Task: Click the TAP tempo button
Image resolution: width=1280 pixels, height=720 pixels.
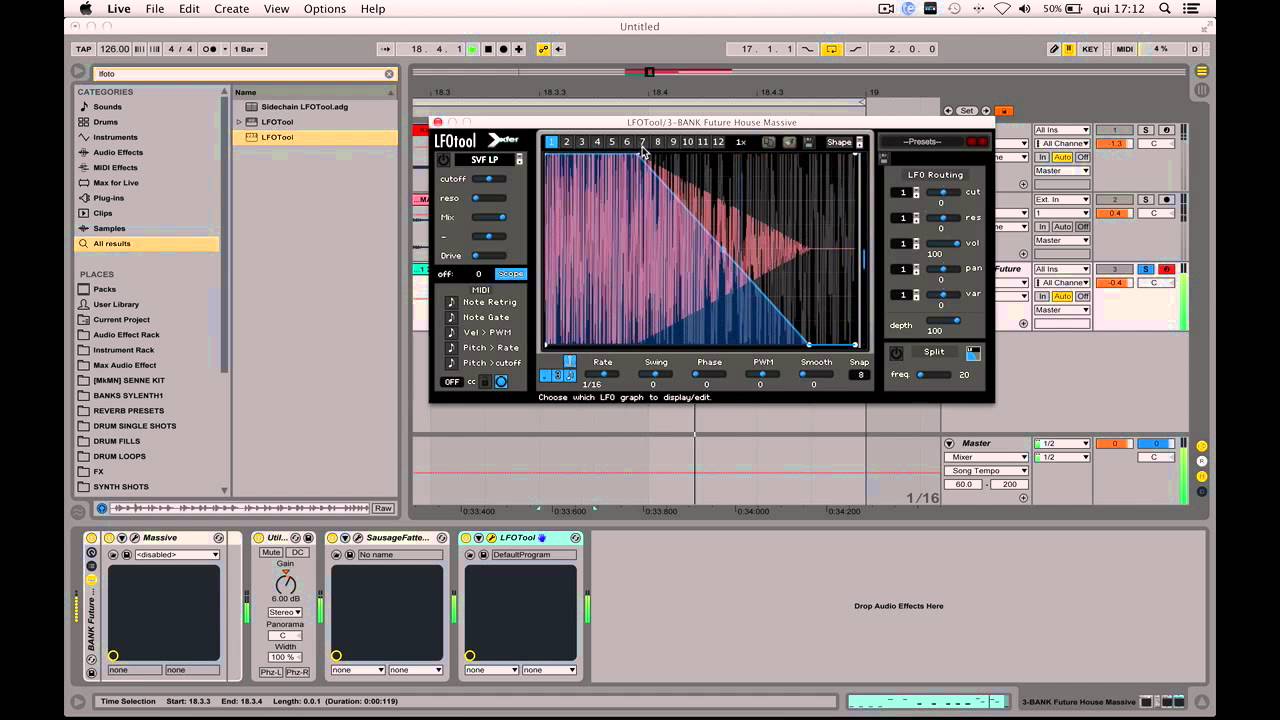Action: pyautogui.click(x=84, y=49)
